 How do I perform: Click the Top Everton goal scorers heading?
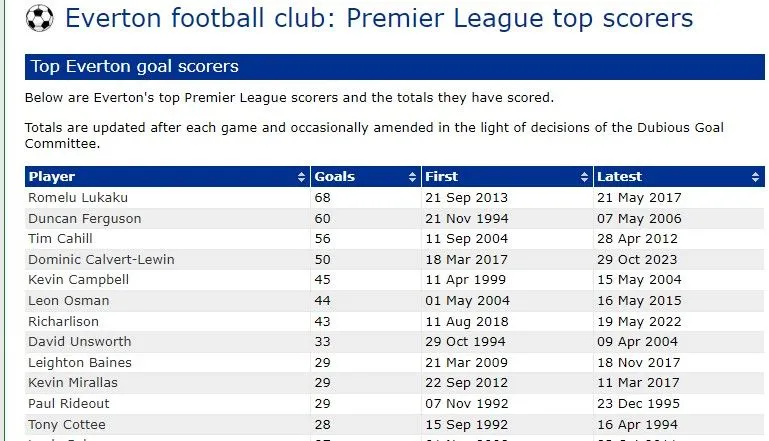point(135,67)
